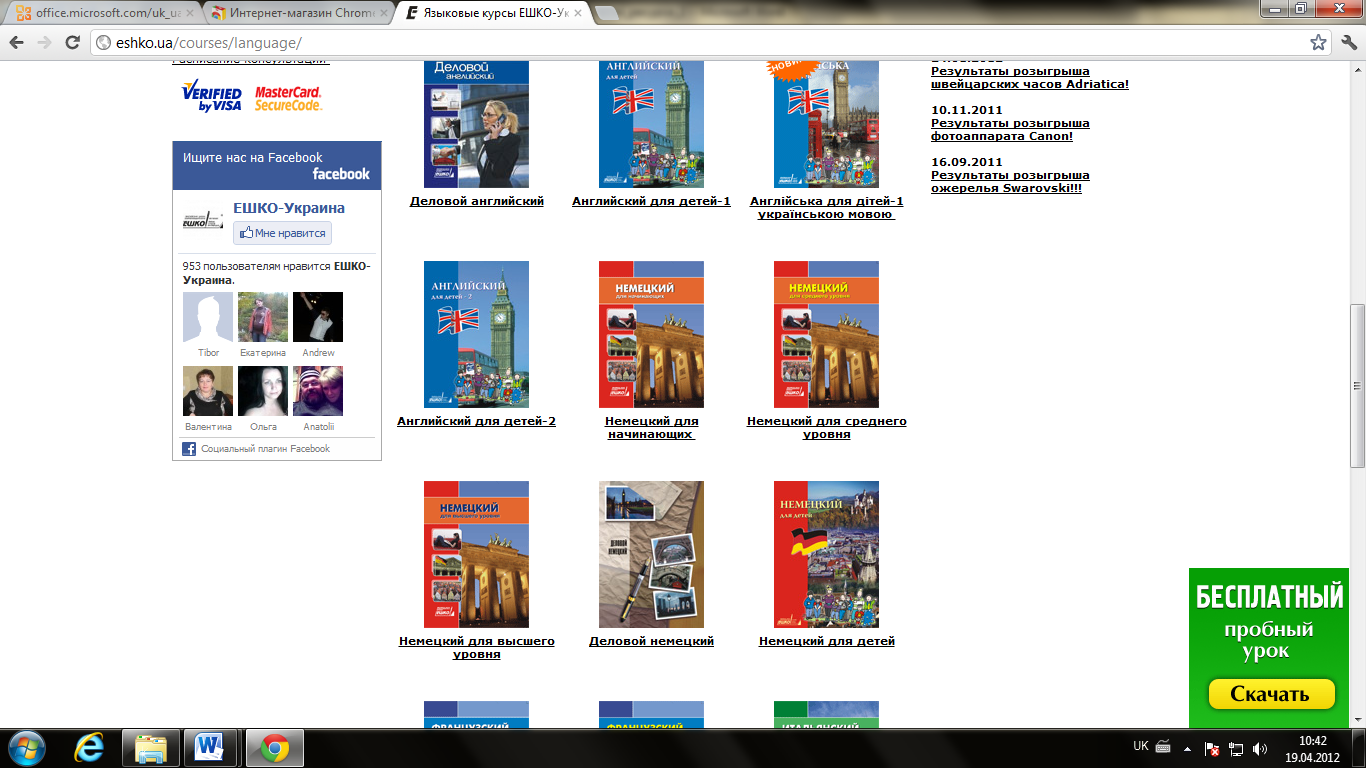Screen dimensions: 1366x768
Task: Click the БЕСПЛАТНЫЙ пробный урок banner text
Action: click(1270, 622)
